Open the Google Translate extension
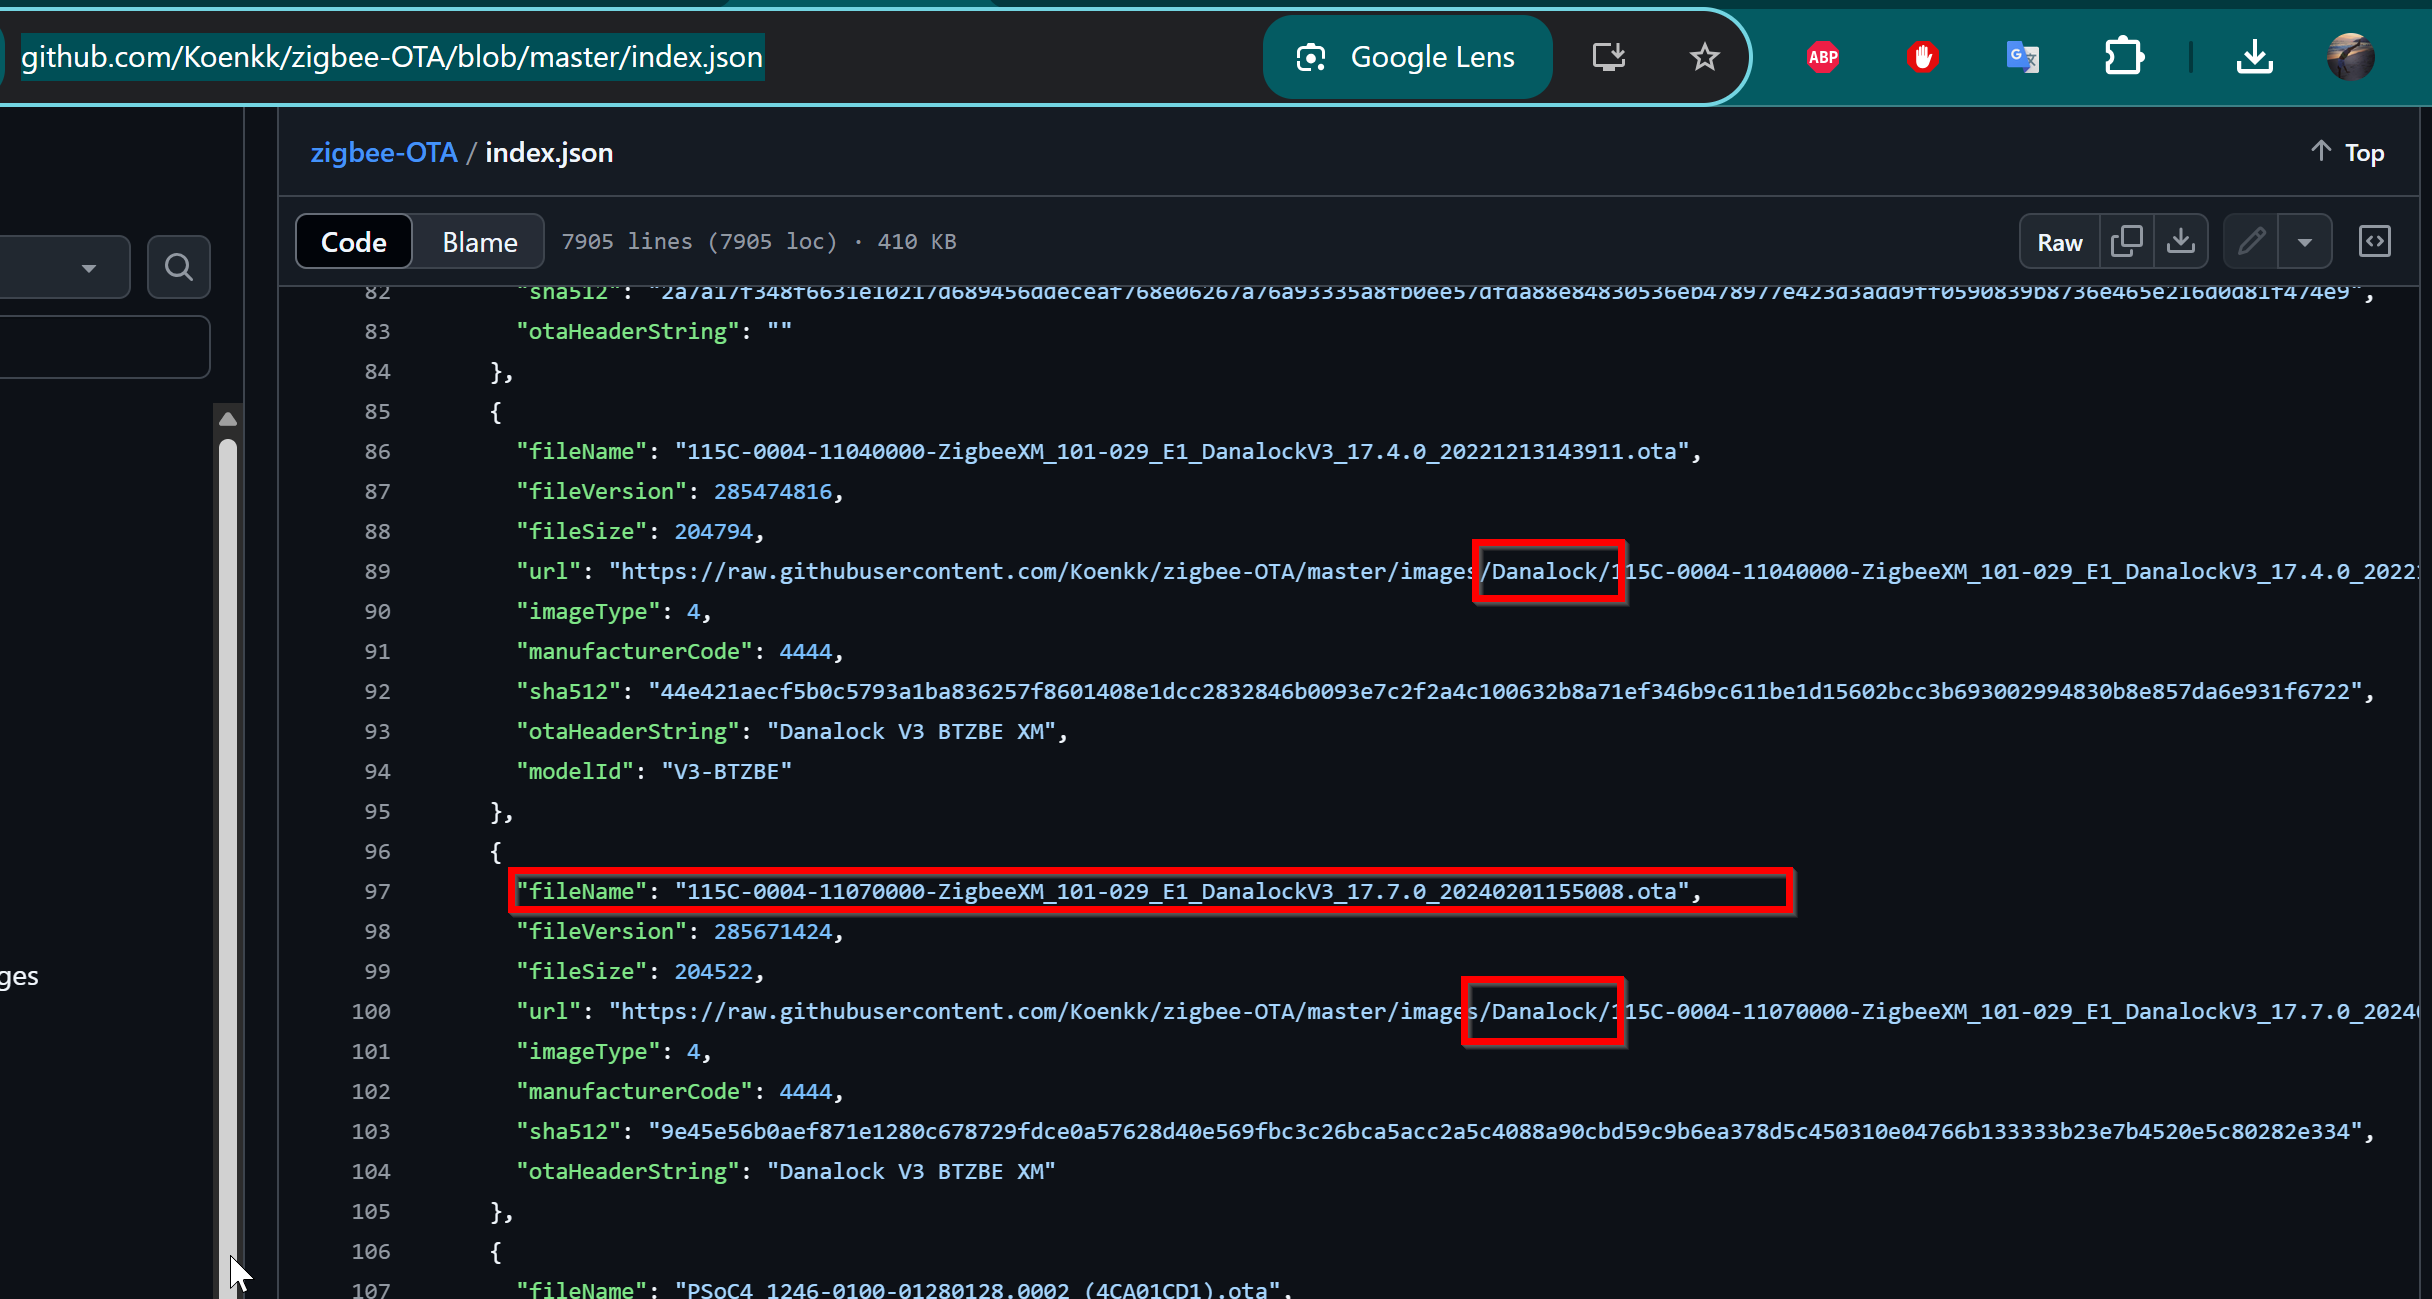The height and width of the screenshot is (1299, 2432). 2022,57
